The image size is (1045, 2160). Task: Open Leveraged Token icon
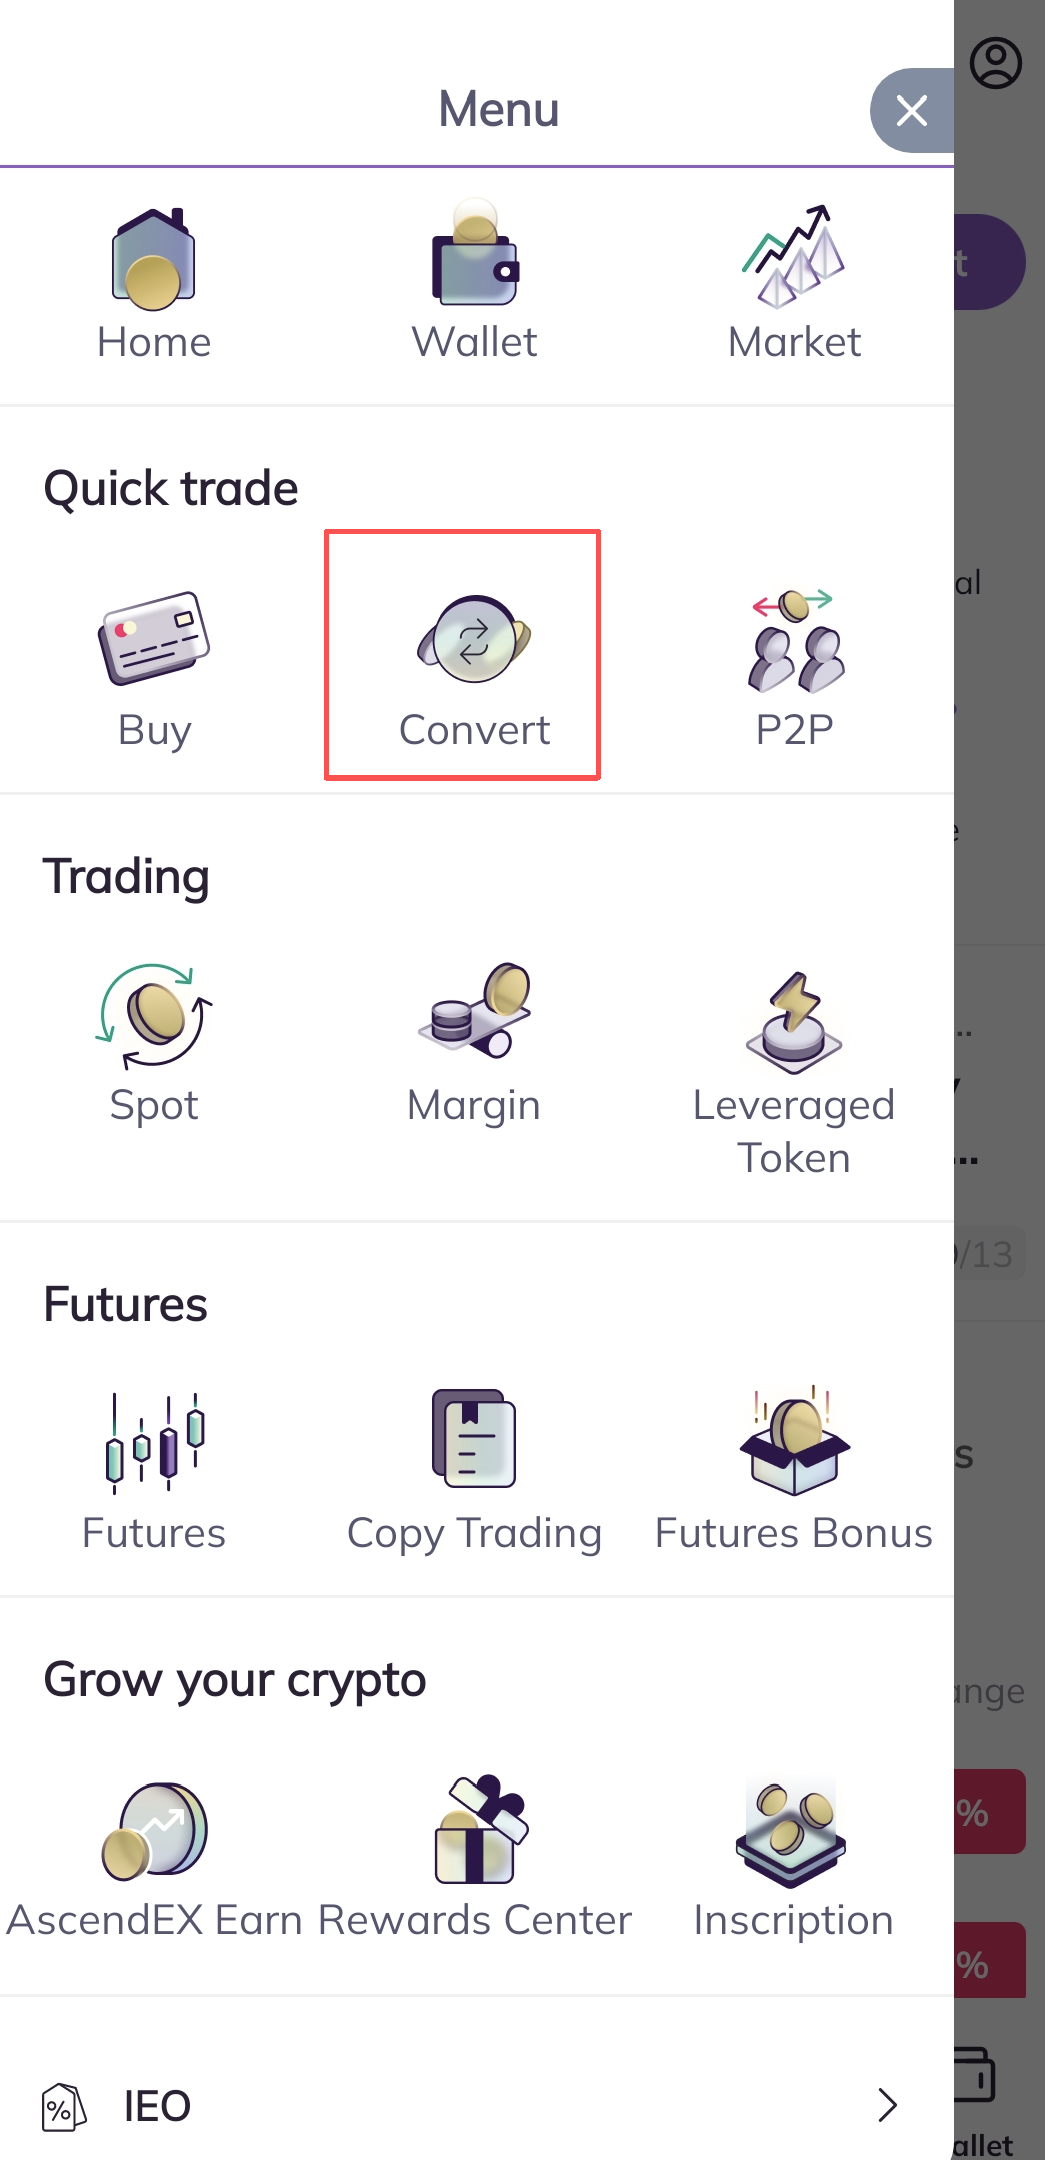794,1024
